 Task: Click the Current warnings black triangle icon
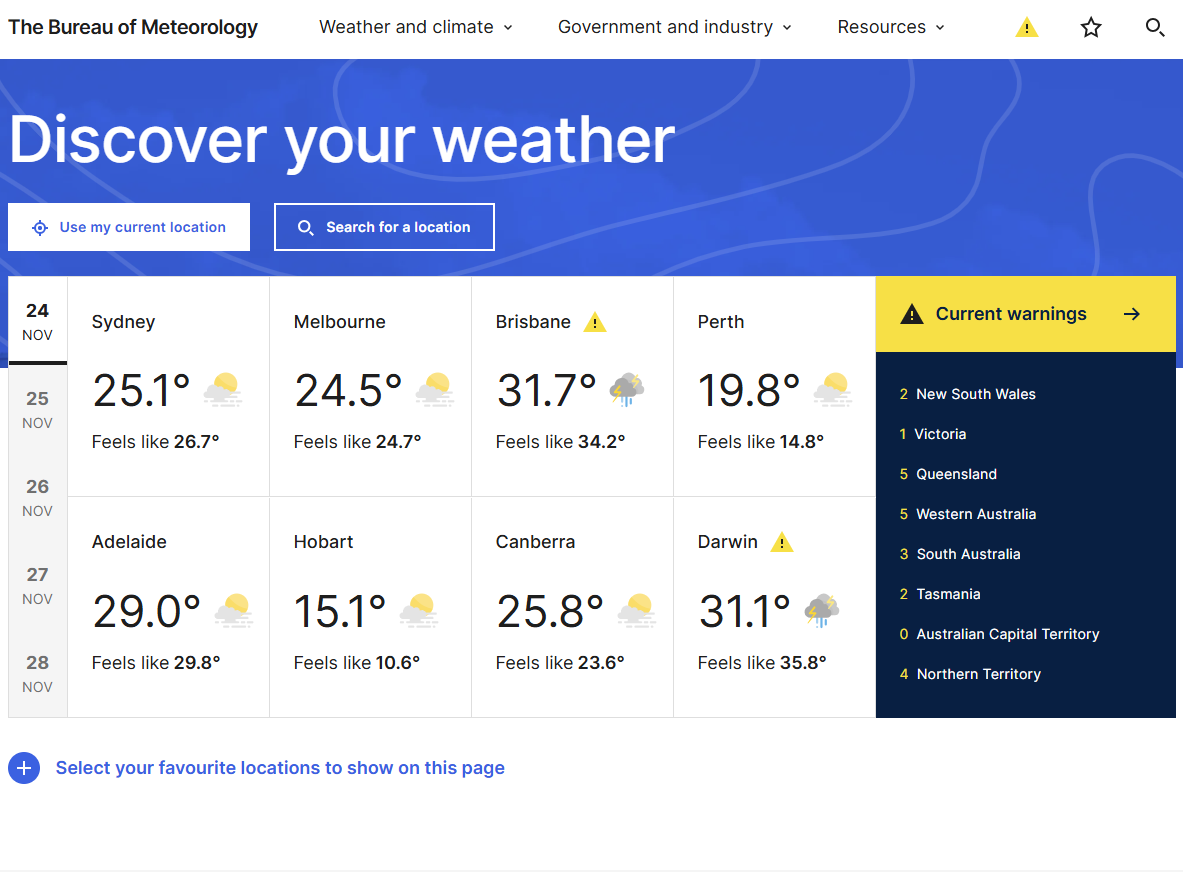[x=911, y=314]
